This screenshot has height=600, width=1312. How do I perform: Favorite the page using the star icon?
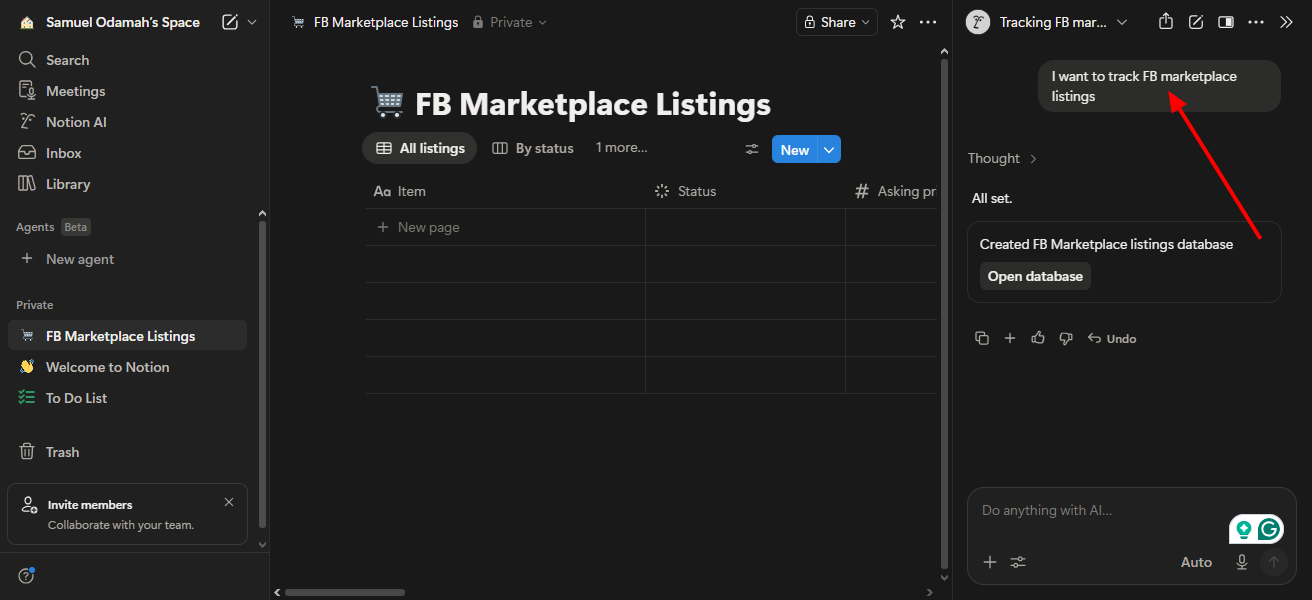pyautogui.click(x=896, y=21)
